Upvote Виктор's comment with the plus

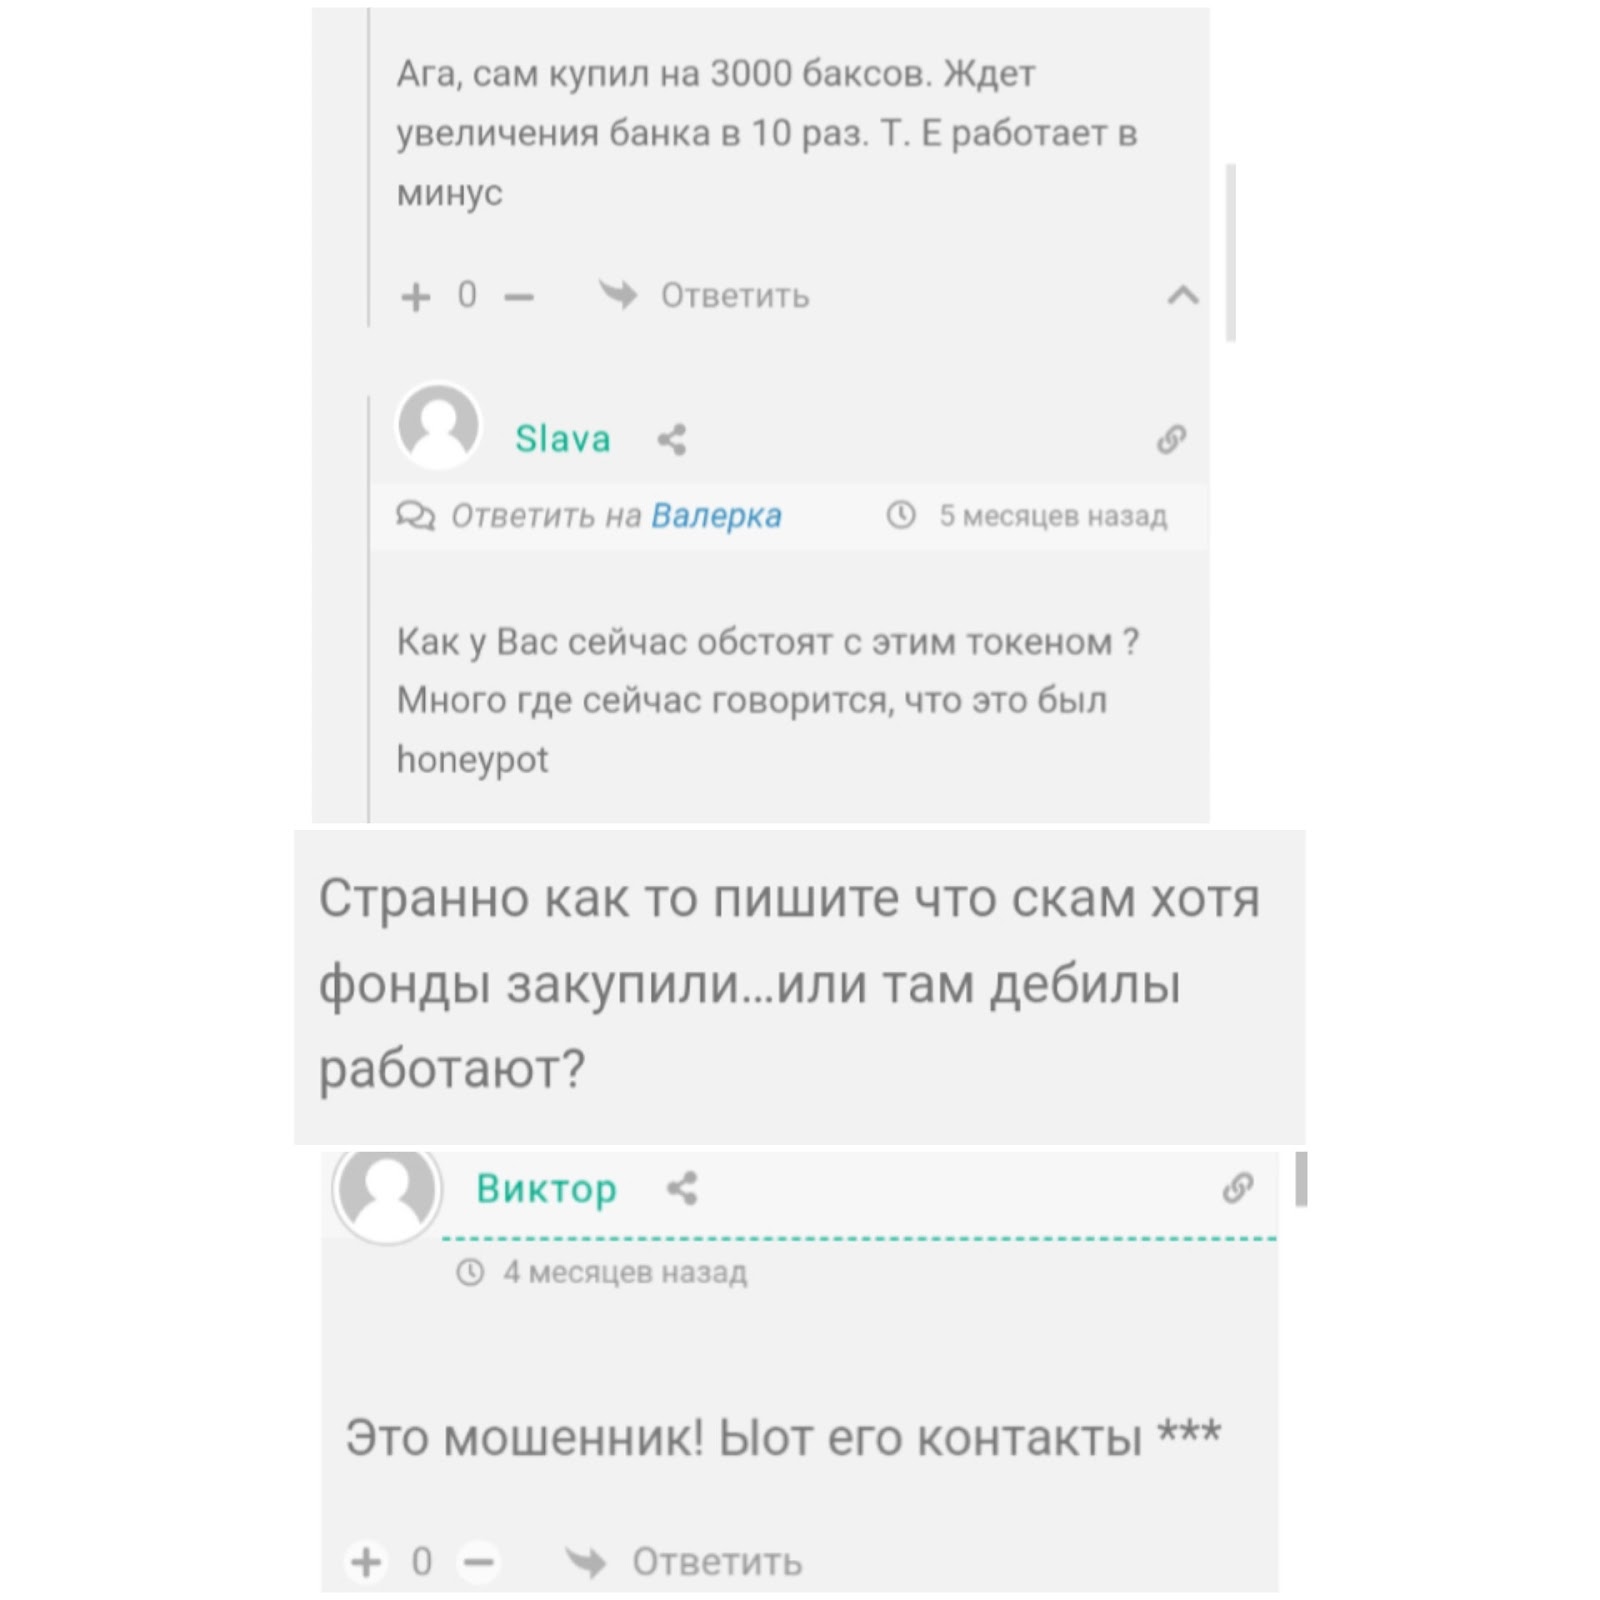366,1561
